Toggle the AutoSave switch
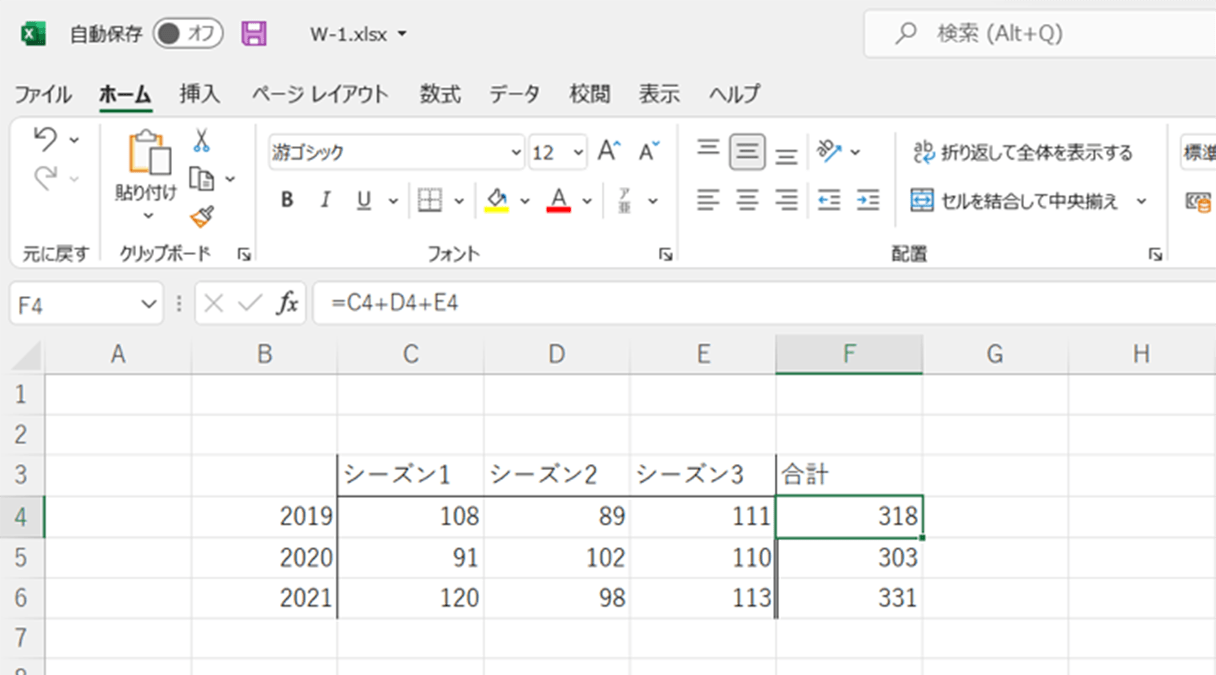 188,34
